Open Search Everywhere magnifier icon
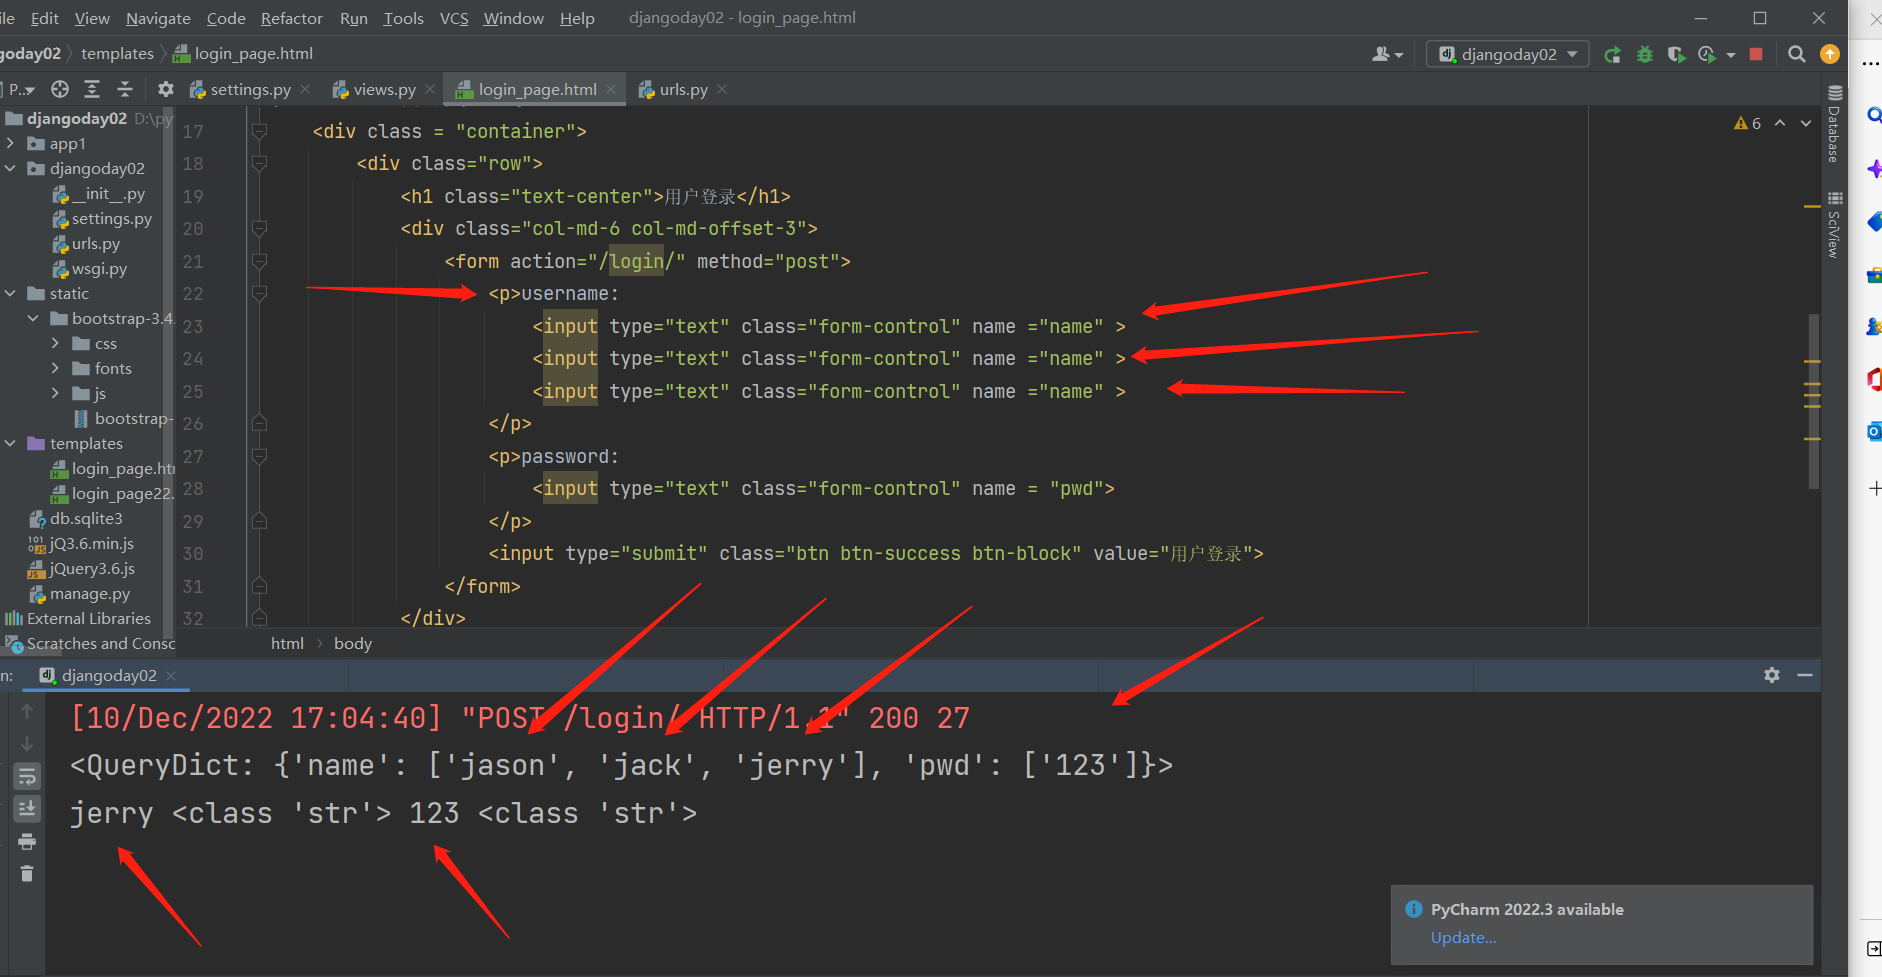This screenshot has height=977, width=1882. (x=1797, y=54)
